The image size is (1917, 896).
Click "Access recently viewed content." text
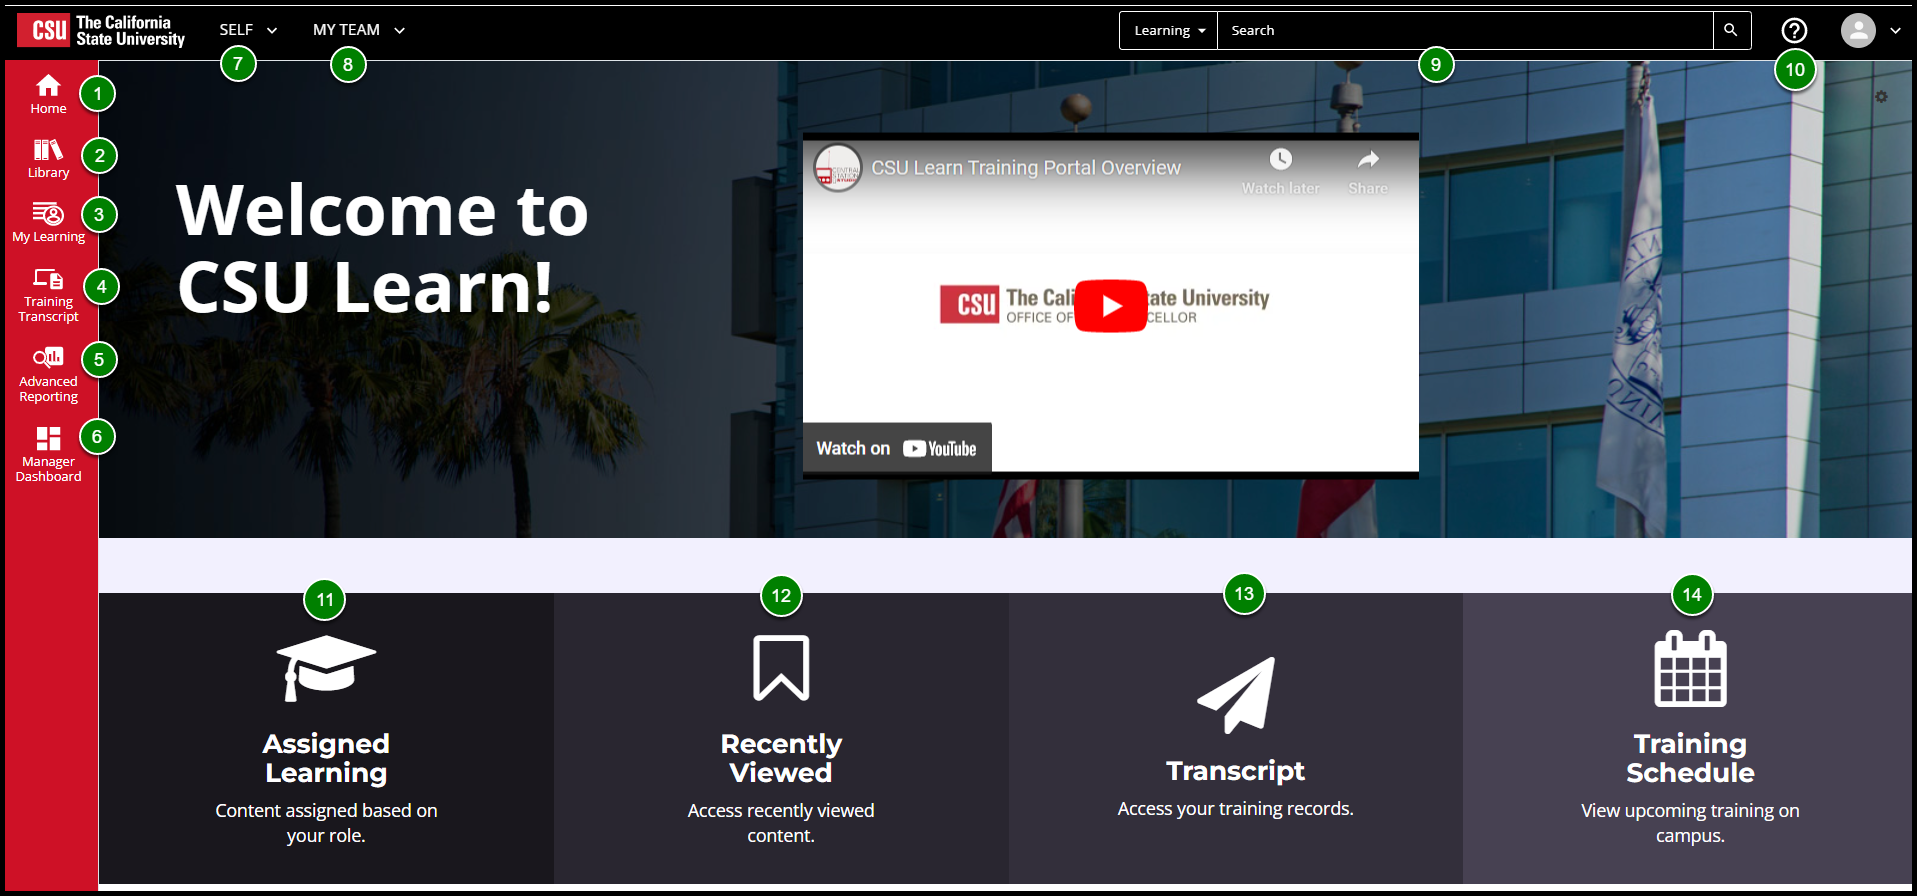click(x=781, y=823)
